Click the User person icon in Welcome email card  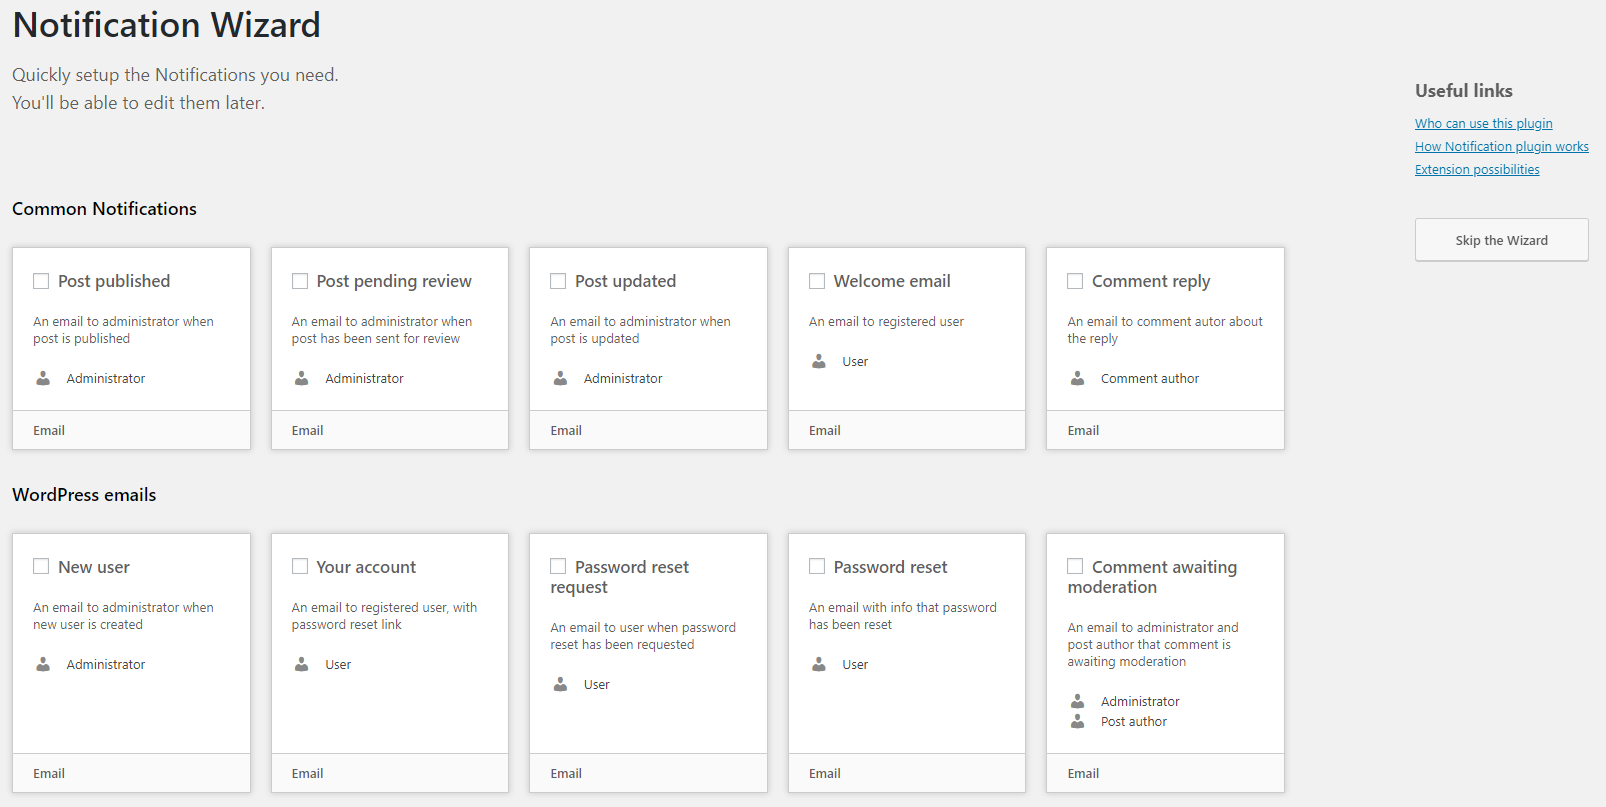(819, 361)
